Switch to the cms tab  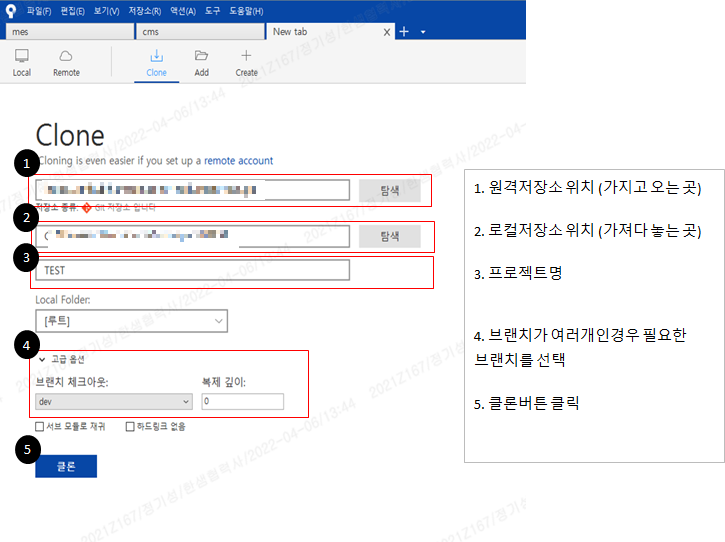[200, 31]
